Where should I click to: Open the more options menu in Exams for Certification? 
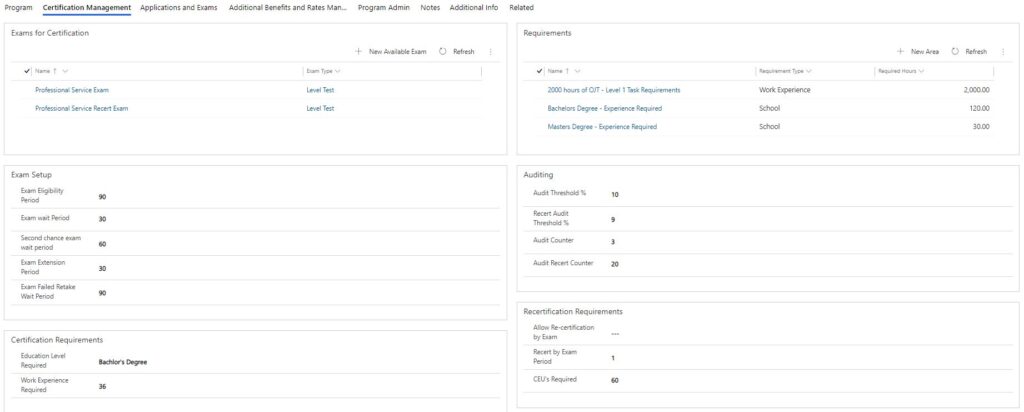pyautogui.click(x=490, y=52)
